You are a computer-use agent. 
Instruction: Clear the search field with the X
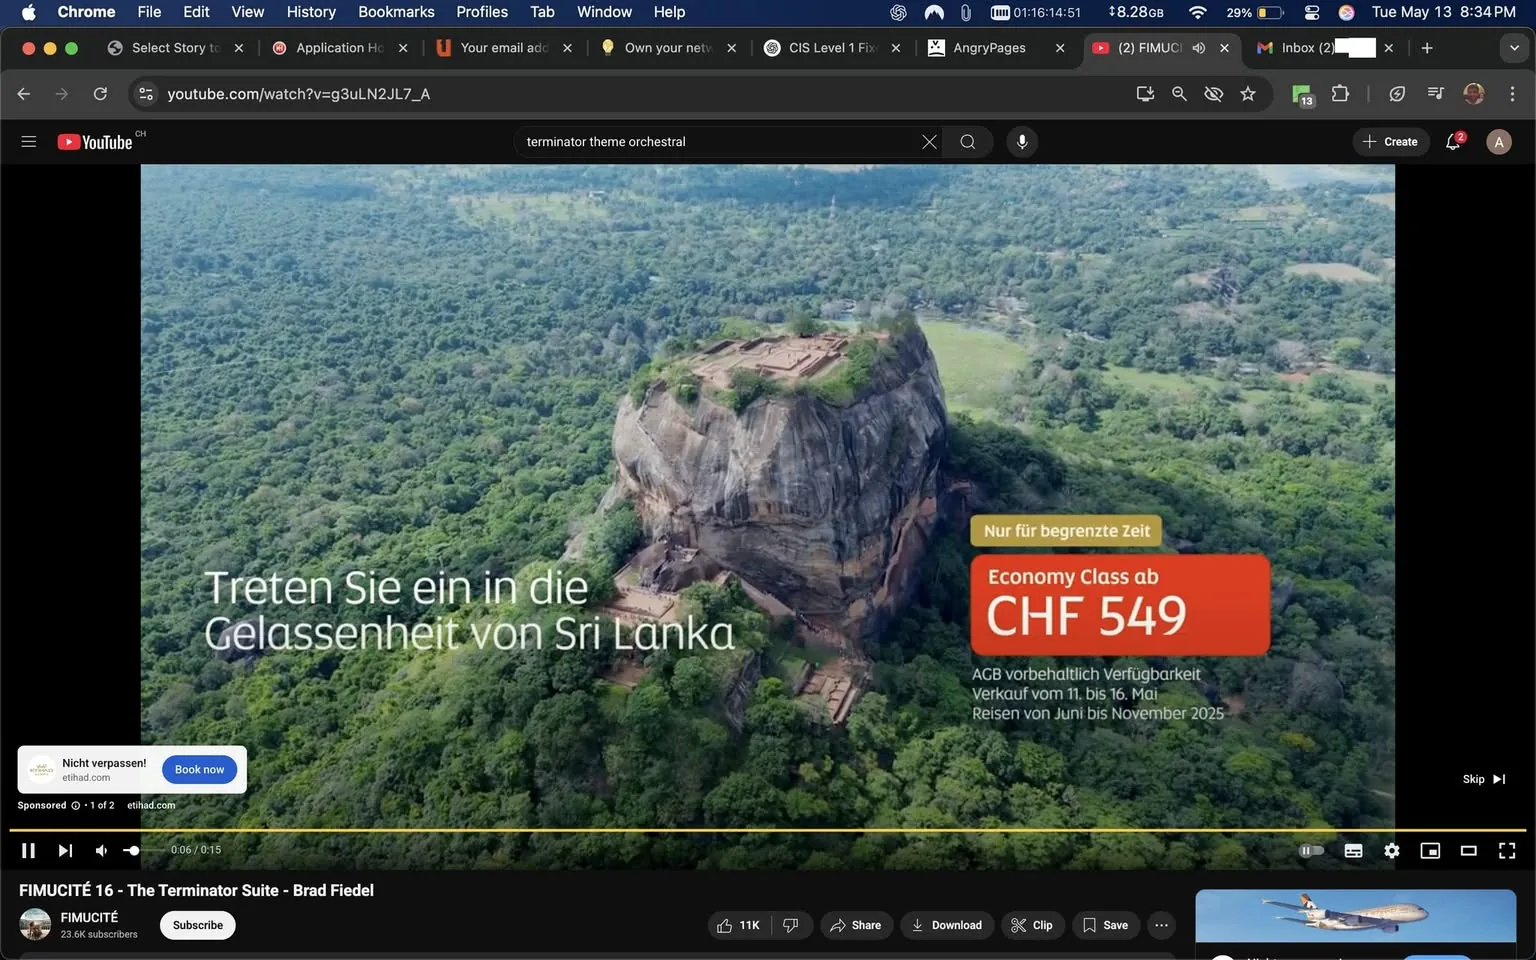pos(928,141)
